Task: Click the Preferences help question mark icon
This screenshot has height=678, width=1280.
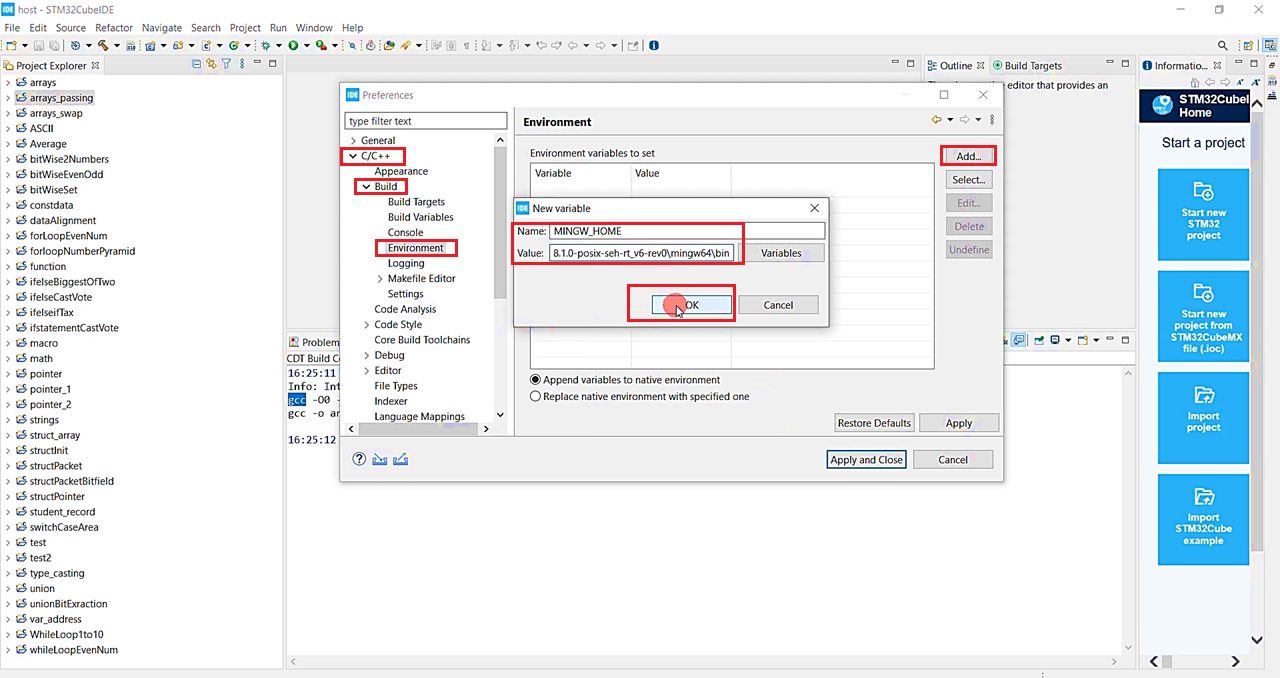Action: coord(359,459)
